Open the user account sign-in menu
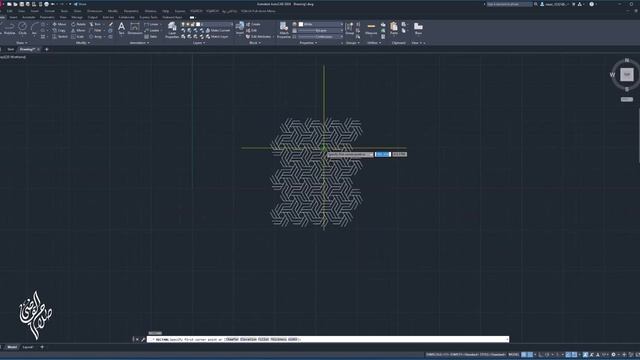Image resolution: width=640 pixels, height=360 pixels. coord(554,4)
